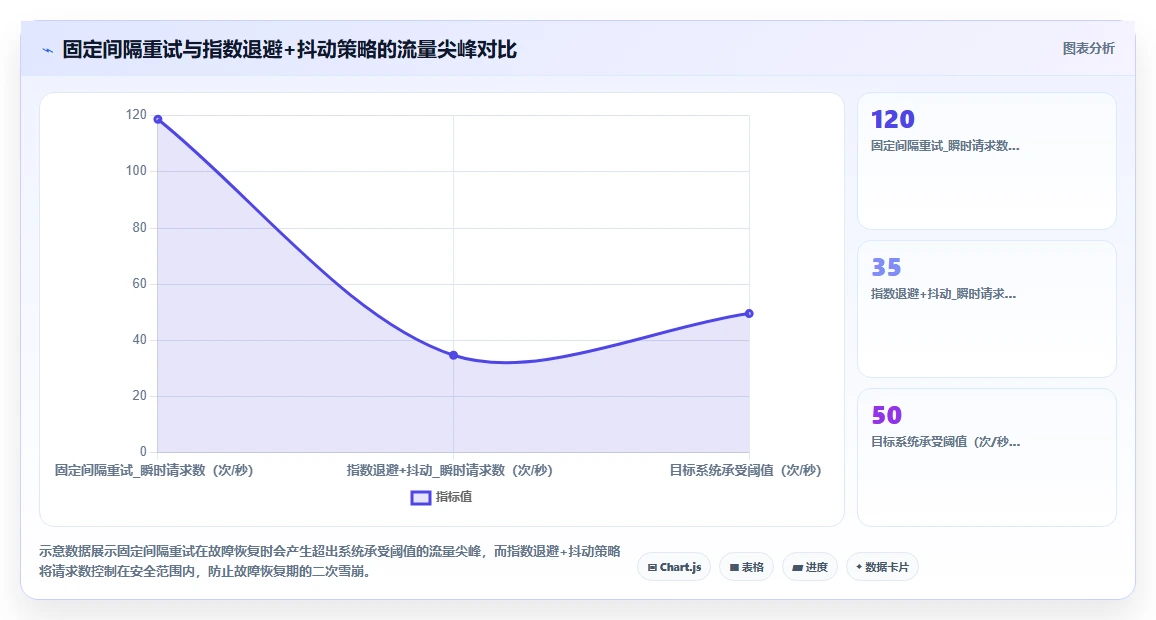Click the 指数退避+抖动_瞬时请求数 x-axis label
Screen dimensions: 1156x620
tap(450, 470)
